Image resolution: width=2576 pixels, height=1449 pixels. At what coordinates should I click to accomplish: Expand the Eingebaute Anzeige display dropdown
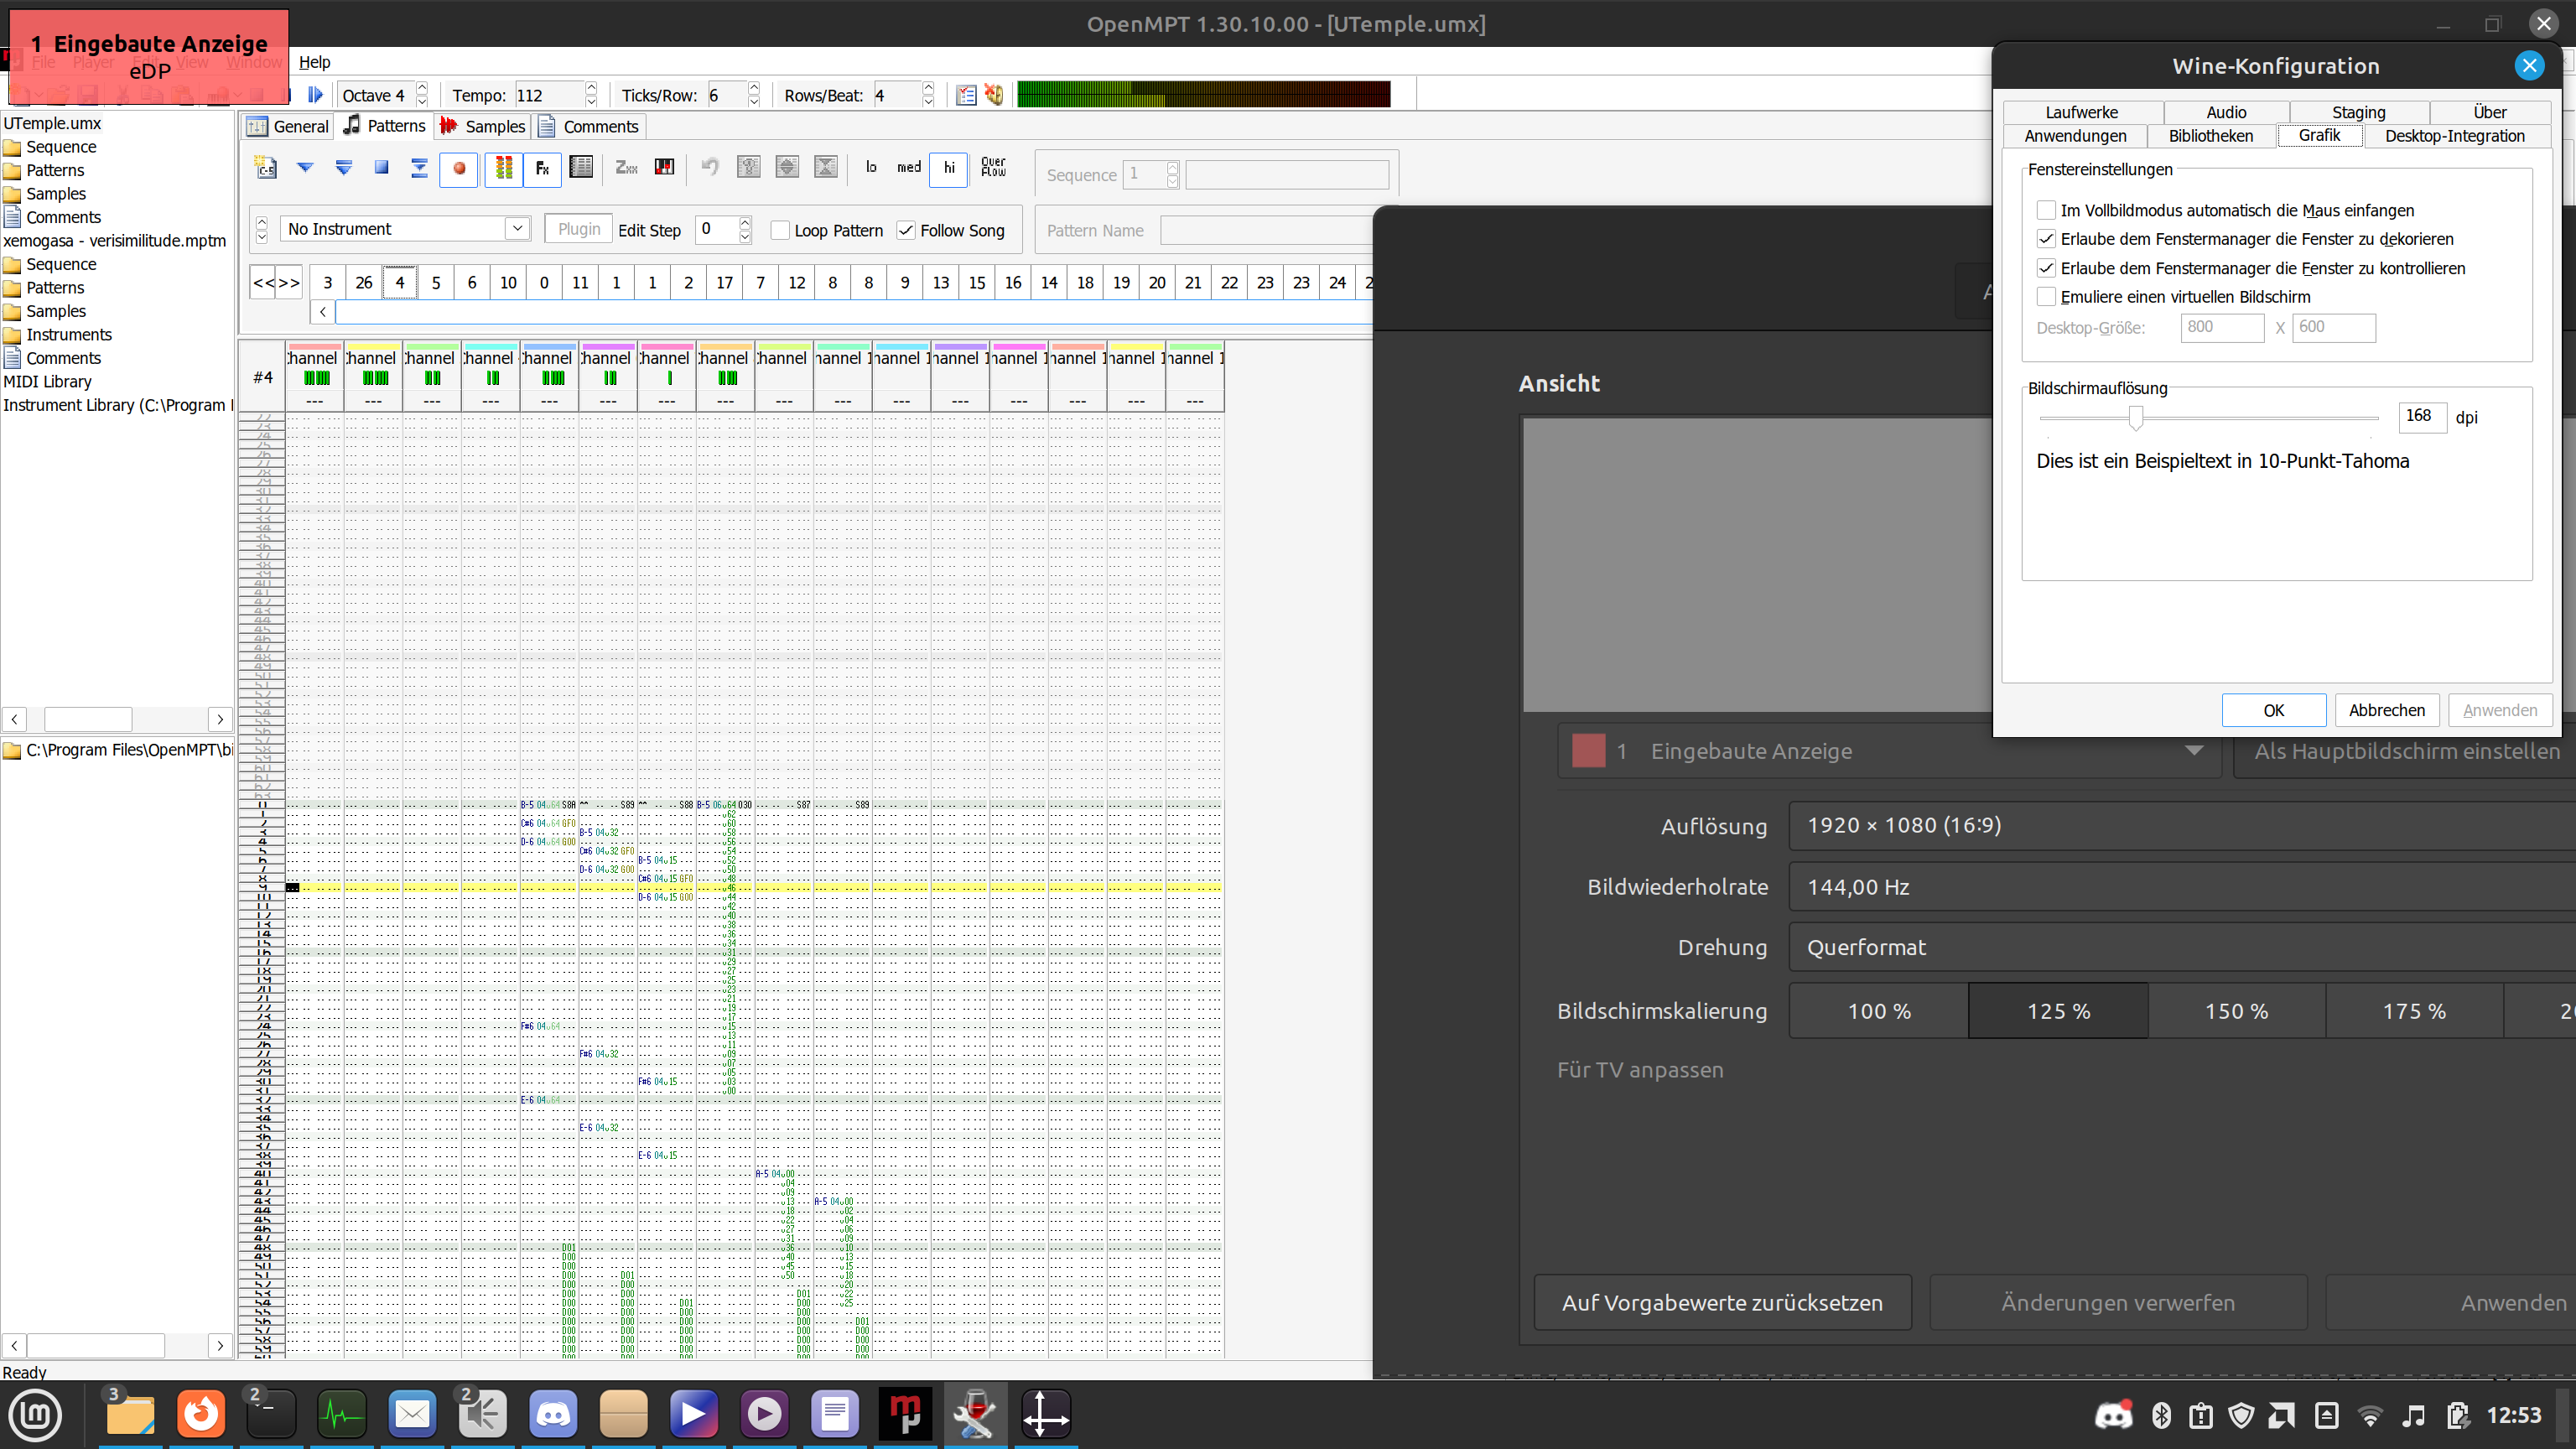tap(2192, 751)
